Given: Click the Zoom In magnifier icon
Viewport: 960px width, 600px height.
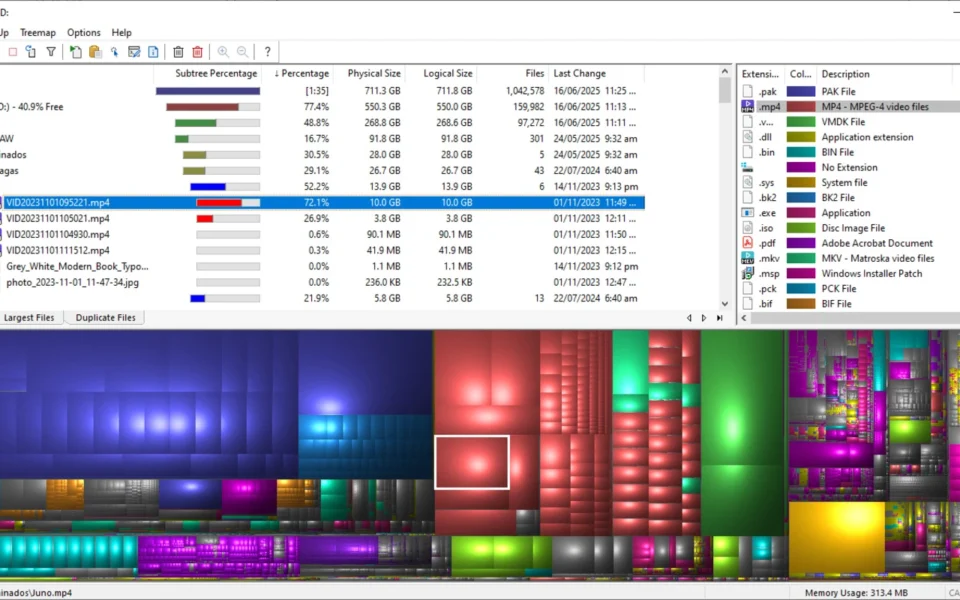Looking at the screenshot, I should click(x=223, y=52).
